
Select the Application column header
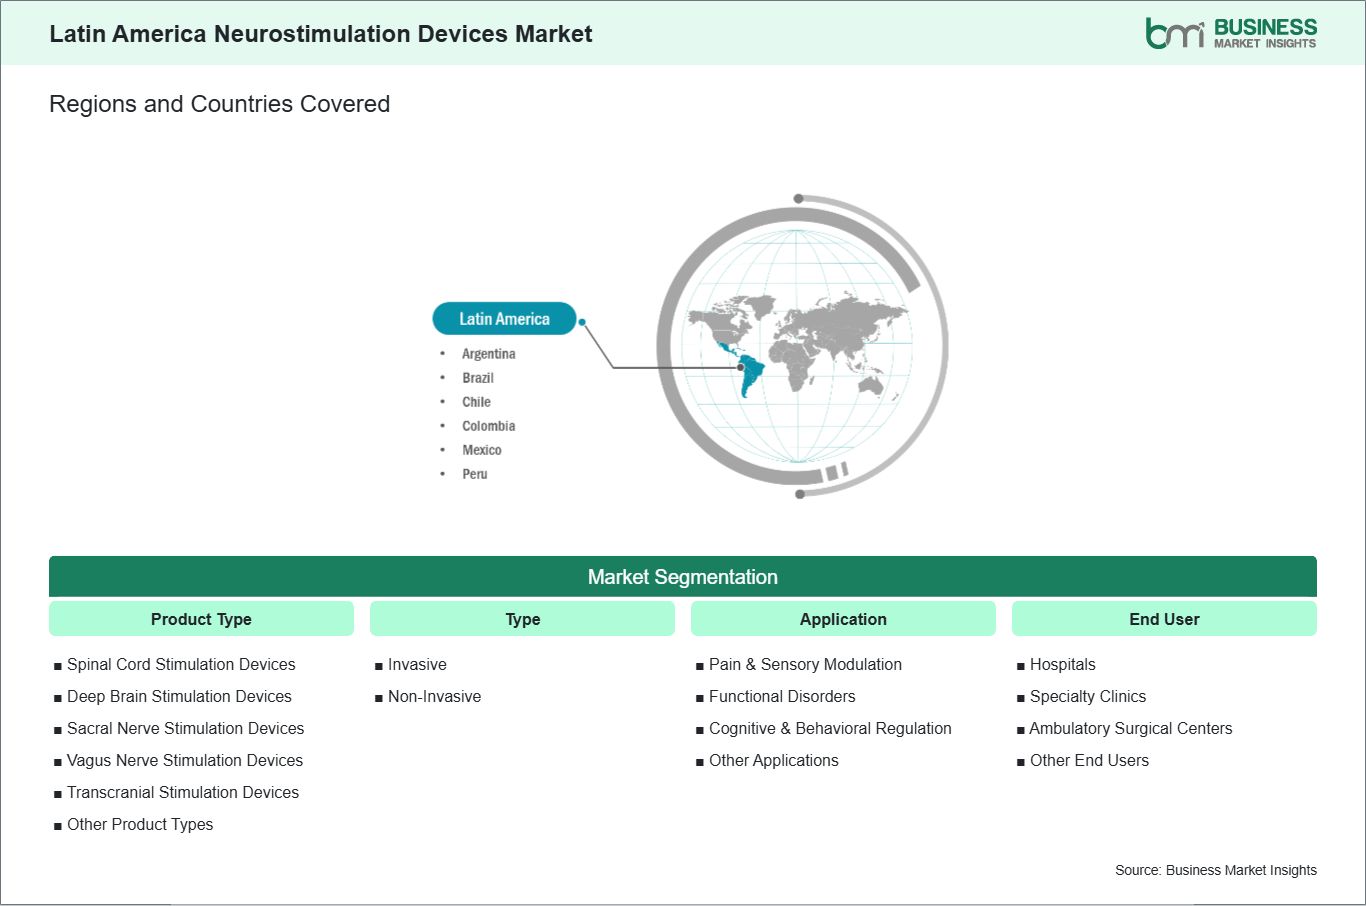[x=843, y=619]
